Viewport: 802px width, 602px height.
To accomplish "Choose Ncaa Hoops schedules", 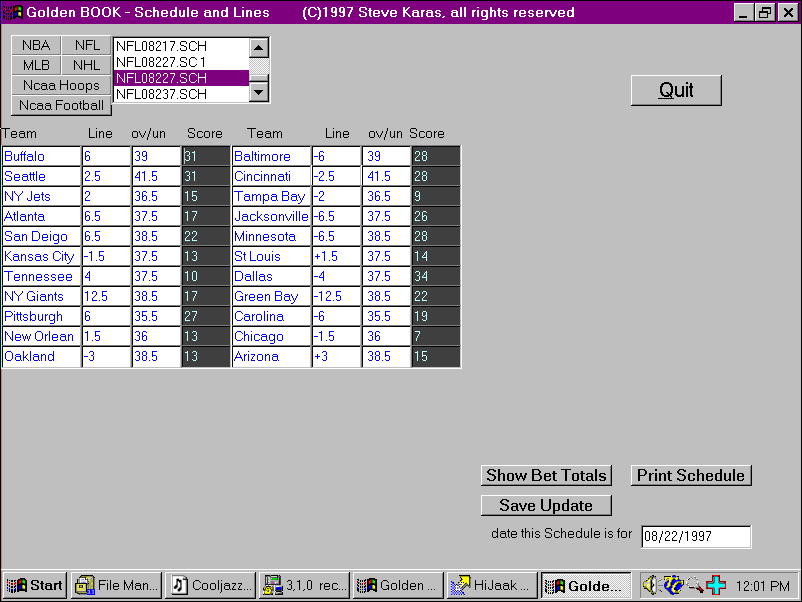I will (x=61, y=85).
